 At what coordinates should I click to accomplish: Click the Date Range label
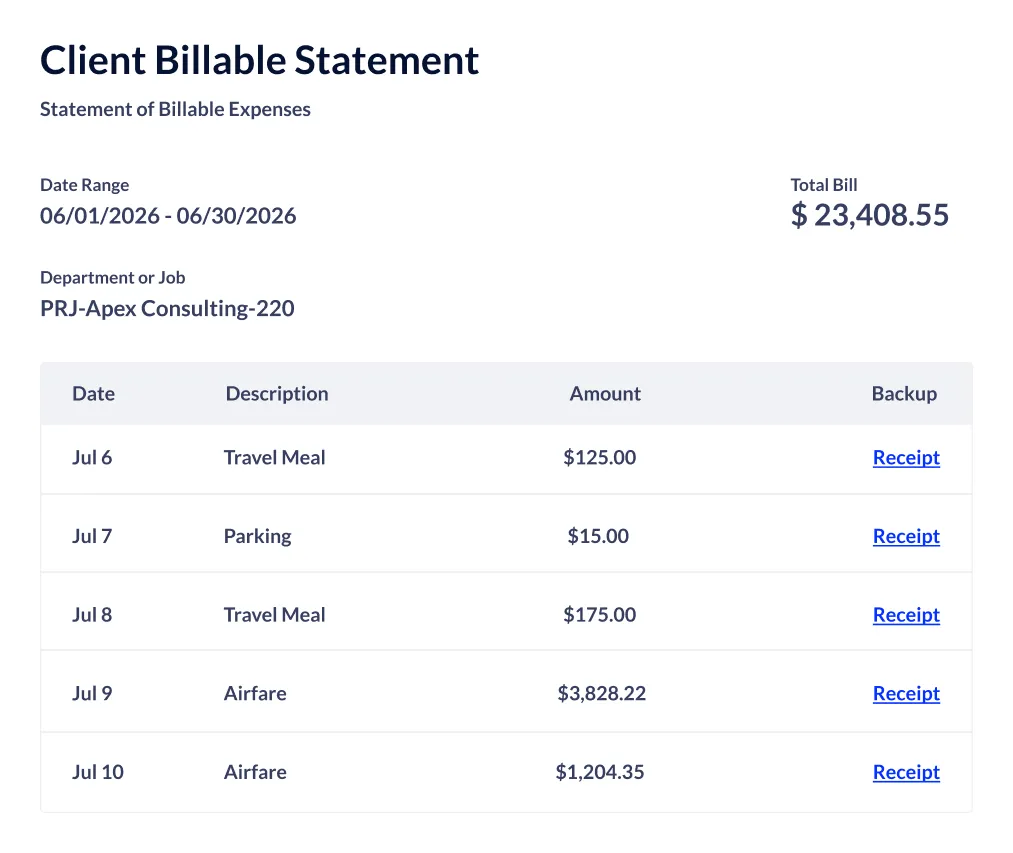(85, 185)
